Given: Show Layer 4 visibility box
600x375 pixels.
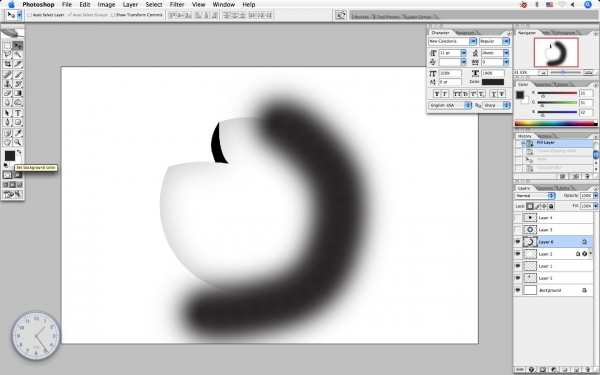Looking at the screenshot, I should 518,218.
